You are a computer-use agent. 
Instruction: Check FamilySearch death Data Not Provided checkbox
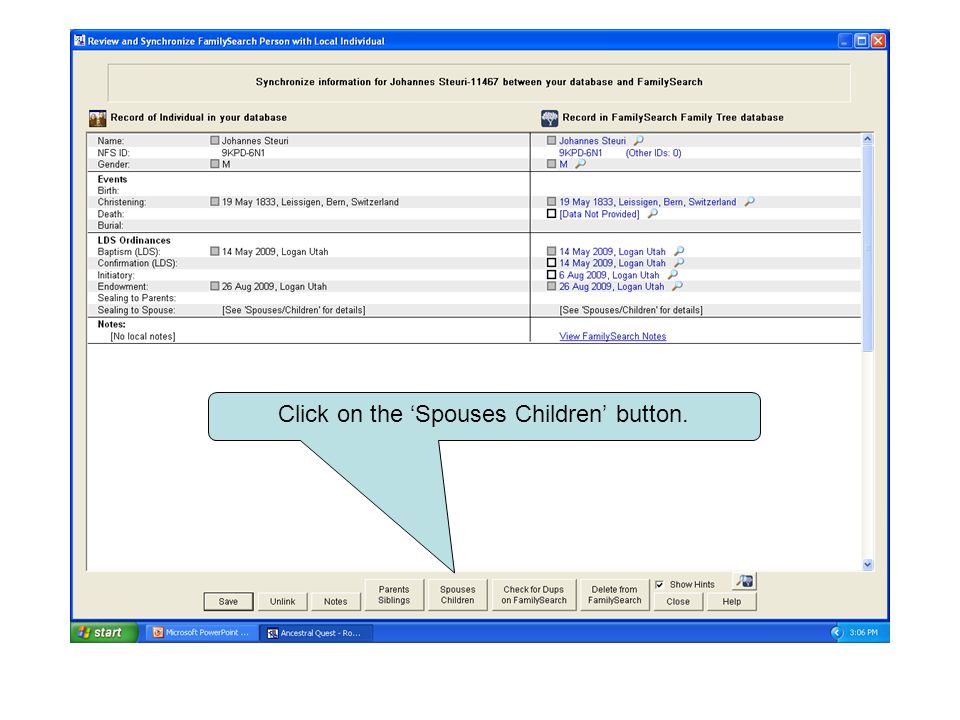click(x=551, y=214)
